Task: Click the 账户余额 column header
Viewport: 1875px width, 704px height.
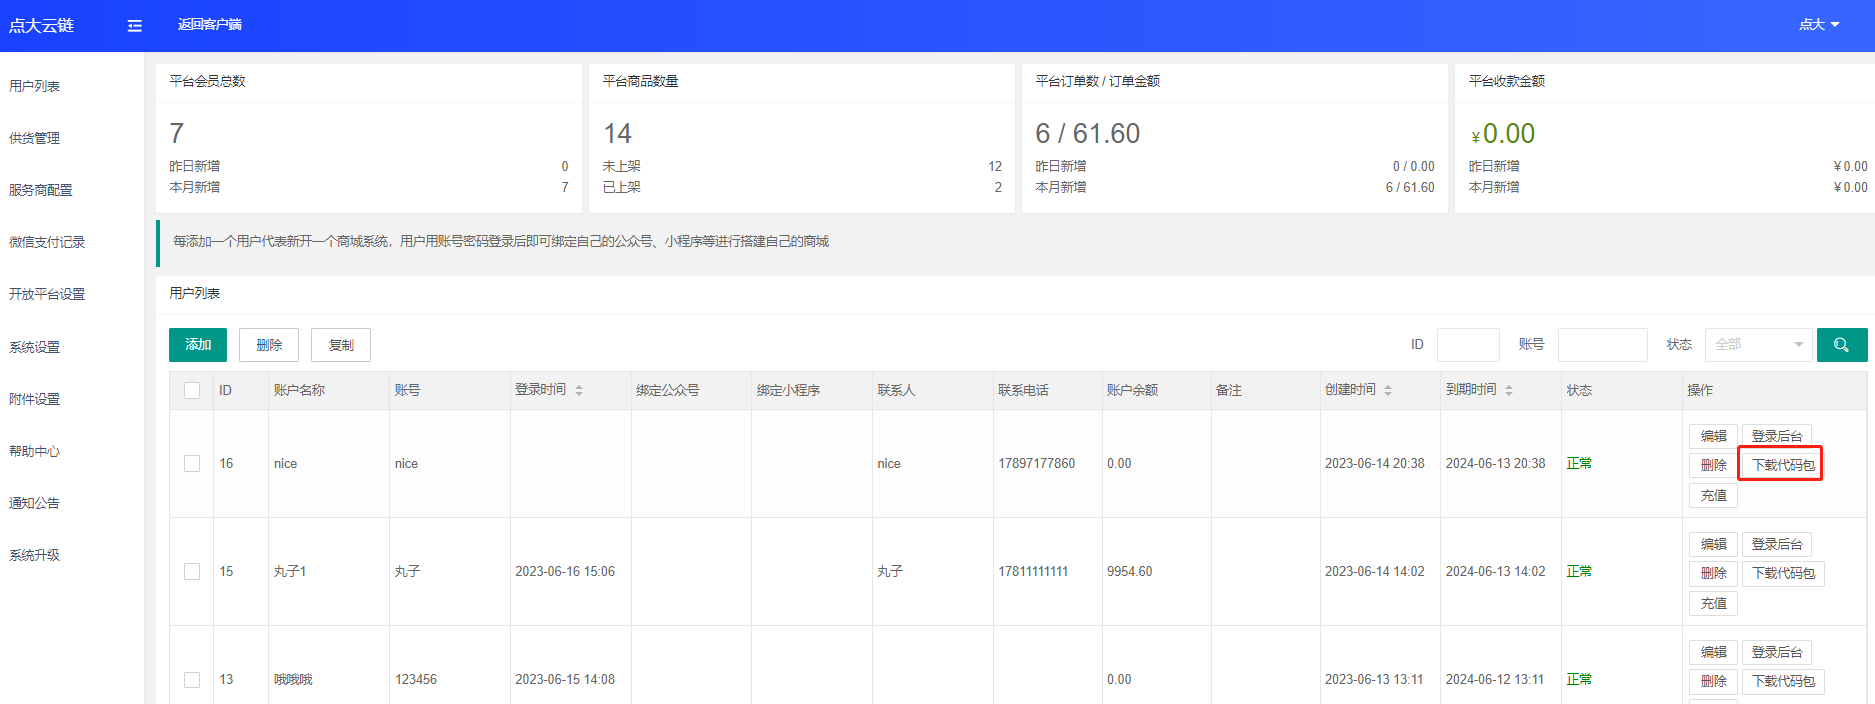Action: [1132, 390]
